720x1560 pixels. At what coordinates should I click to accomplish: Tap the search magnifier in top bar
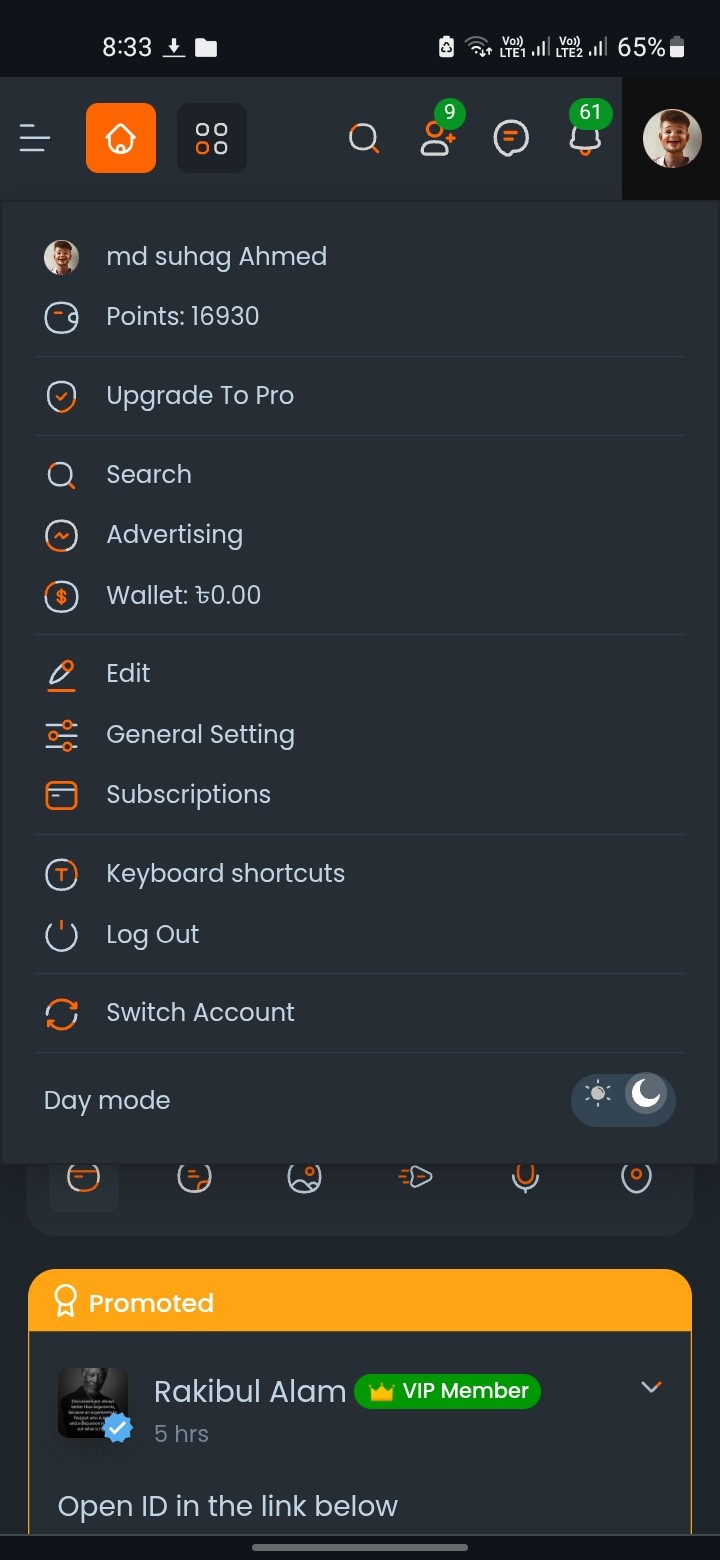click(363, 138)
